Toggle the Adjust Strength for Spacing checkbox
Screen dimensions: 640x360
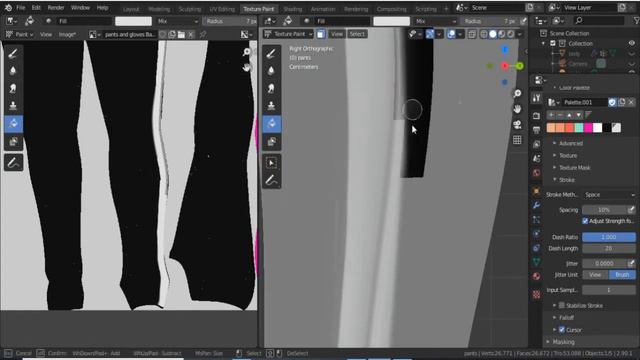click(x=585, y=221)
